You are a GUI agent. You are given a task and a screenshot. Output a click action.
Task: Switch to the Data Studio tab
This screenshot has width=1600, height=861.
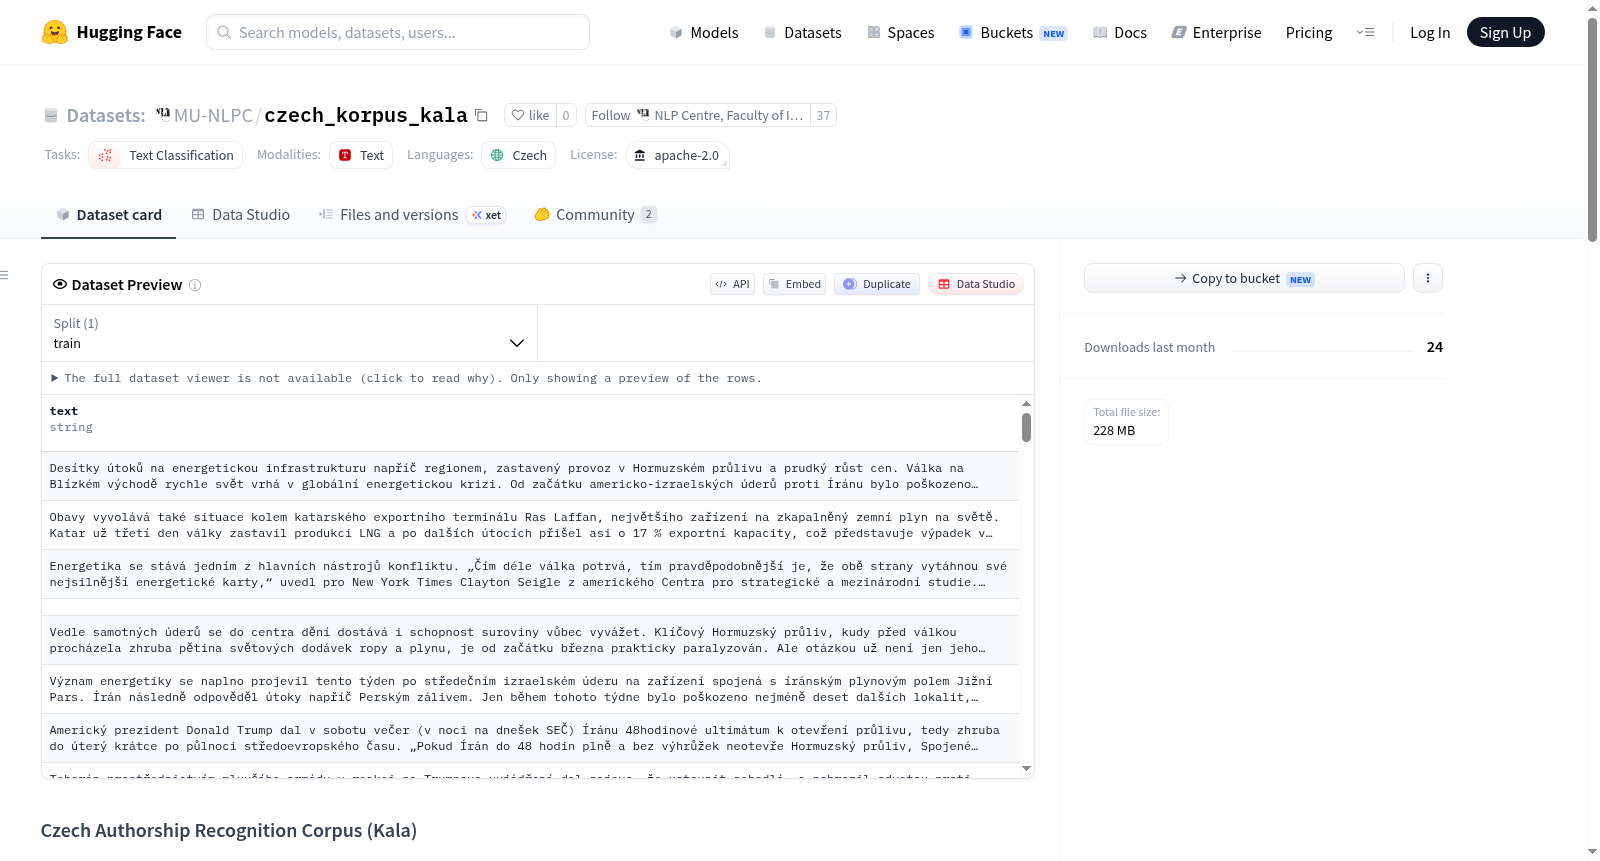[x=241, y=214]
